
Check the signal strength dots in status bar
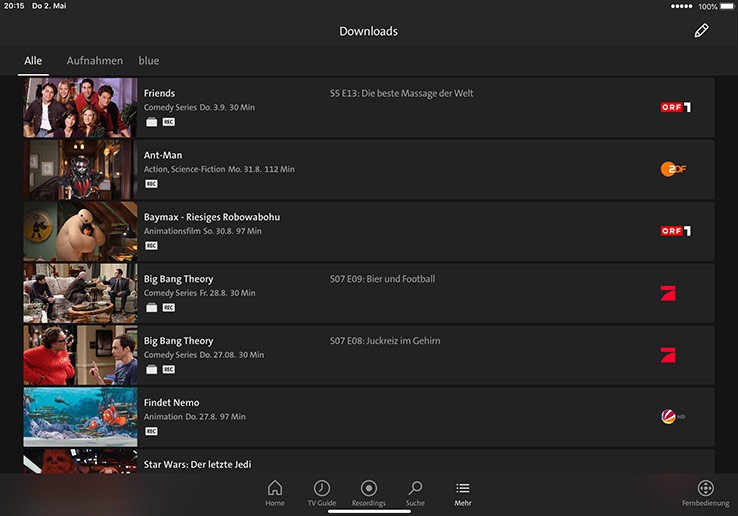[x=682, y=6]
